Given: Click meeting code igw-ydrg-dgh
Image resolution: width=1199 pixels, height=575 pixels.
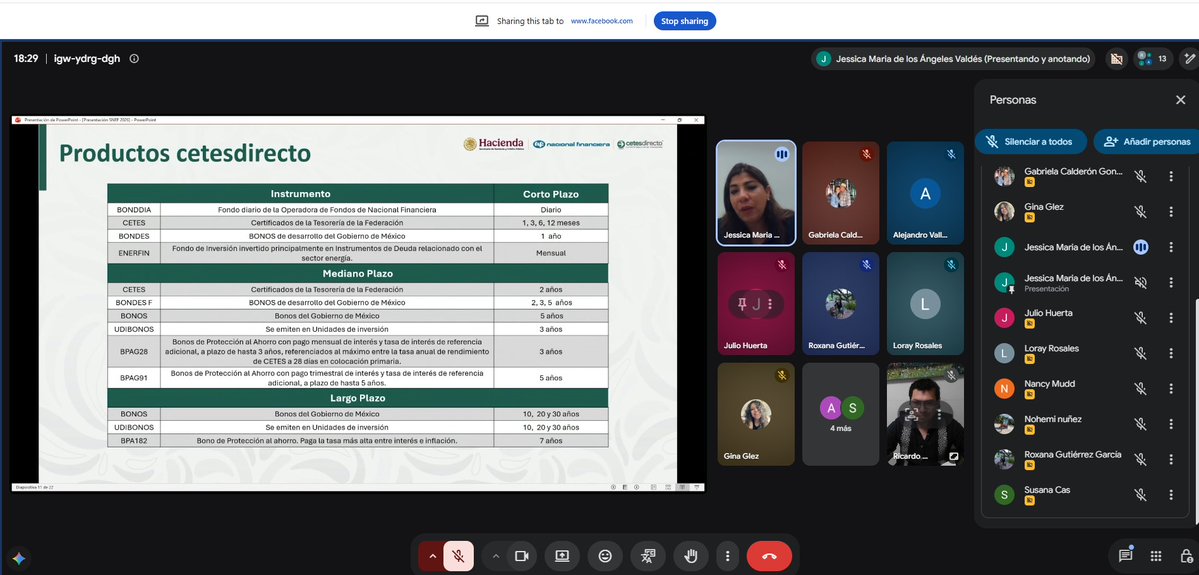Looking at the screenshot, I should click(87, 59).
